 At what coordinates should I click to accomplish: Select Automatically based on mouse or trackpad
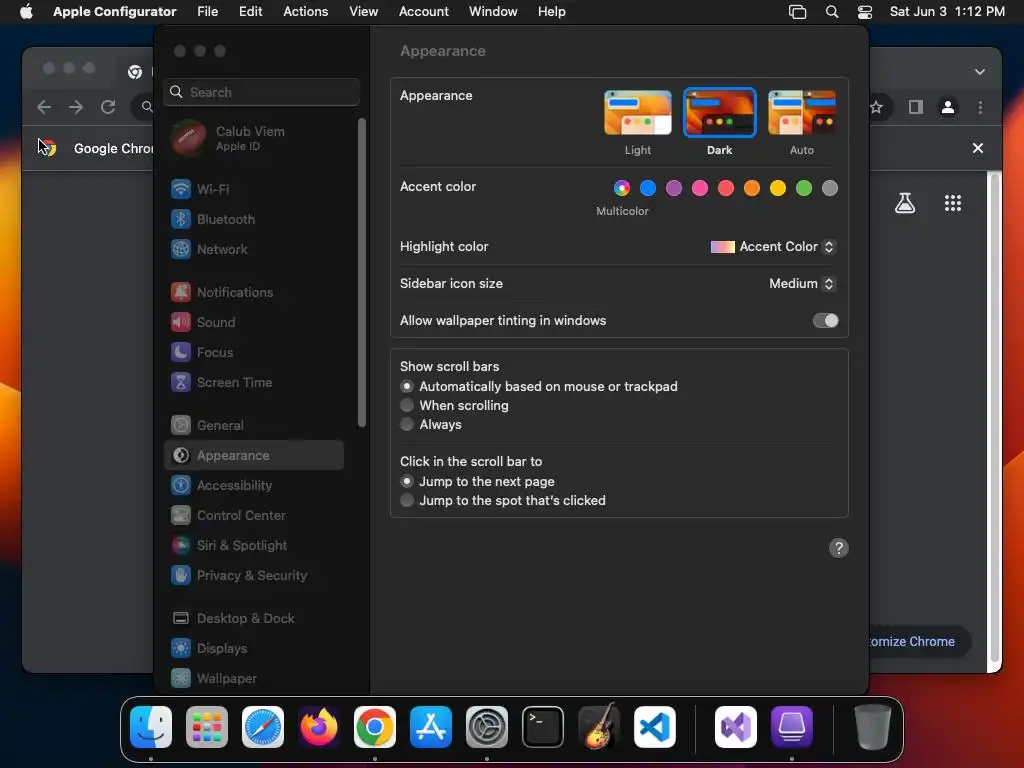(x=539, y=387)
